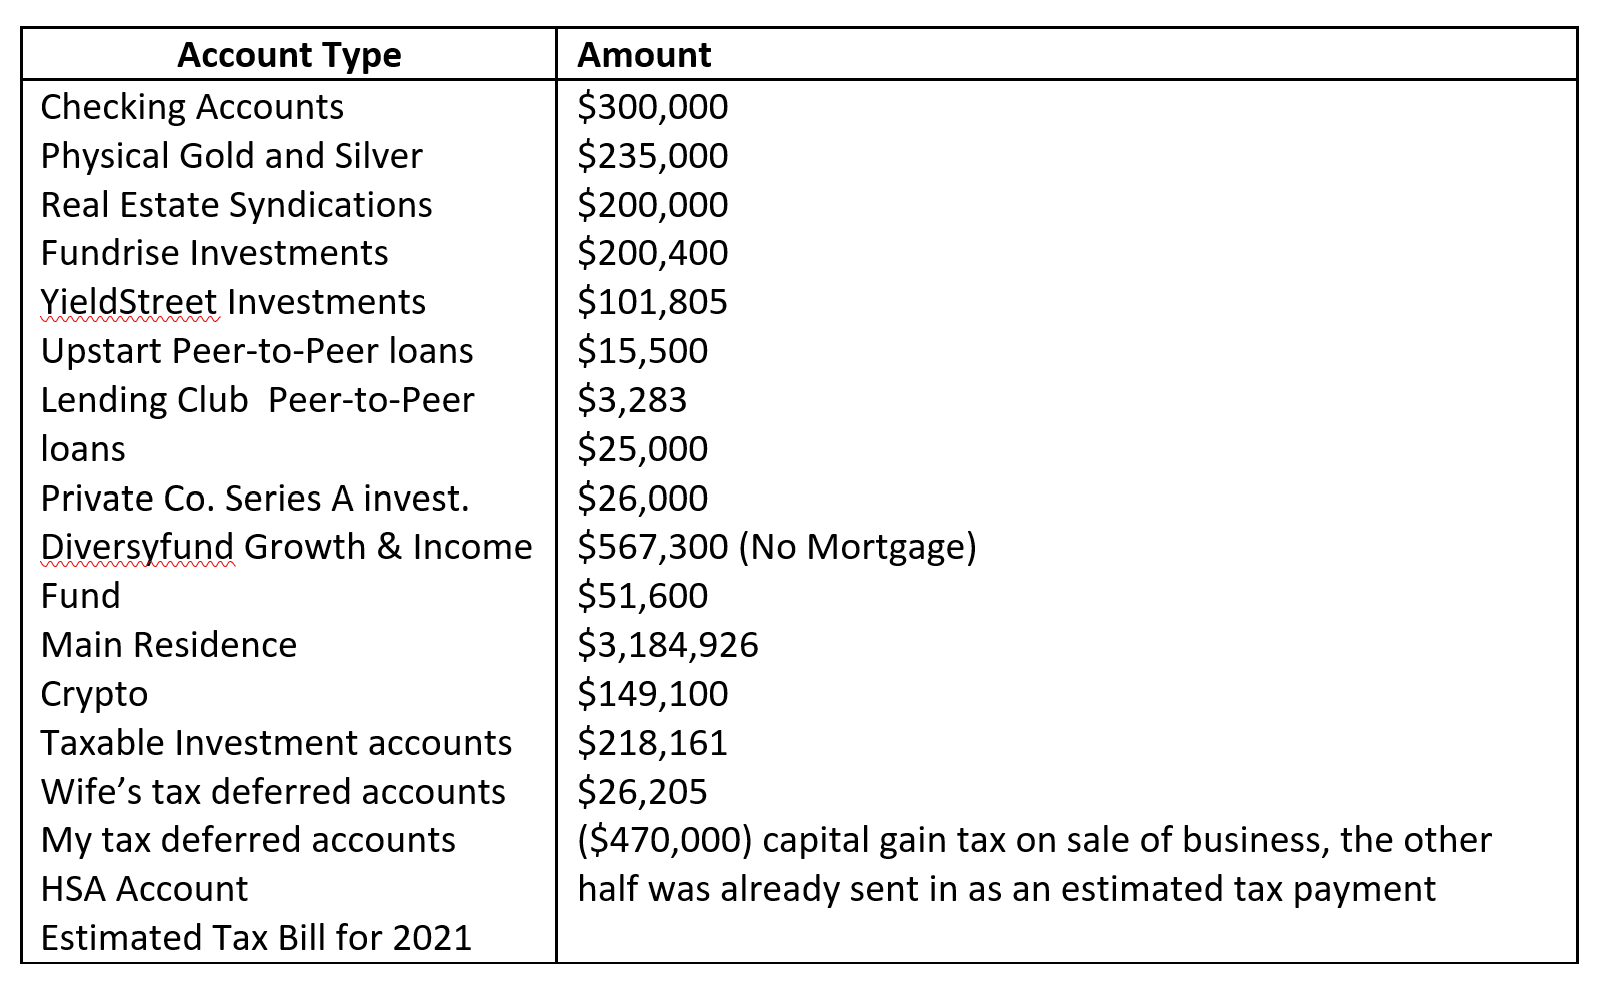Click the Amount column header
The image size is (1597, 985).
644,55
